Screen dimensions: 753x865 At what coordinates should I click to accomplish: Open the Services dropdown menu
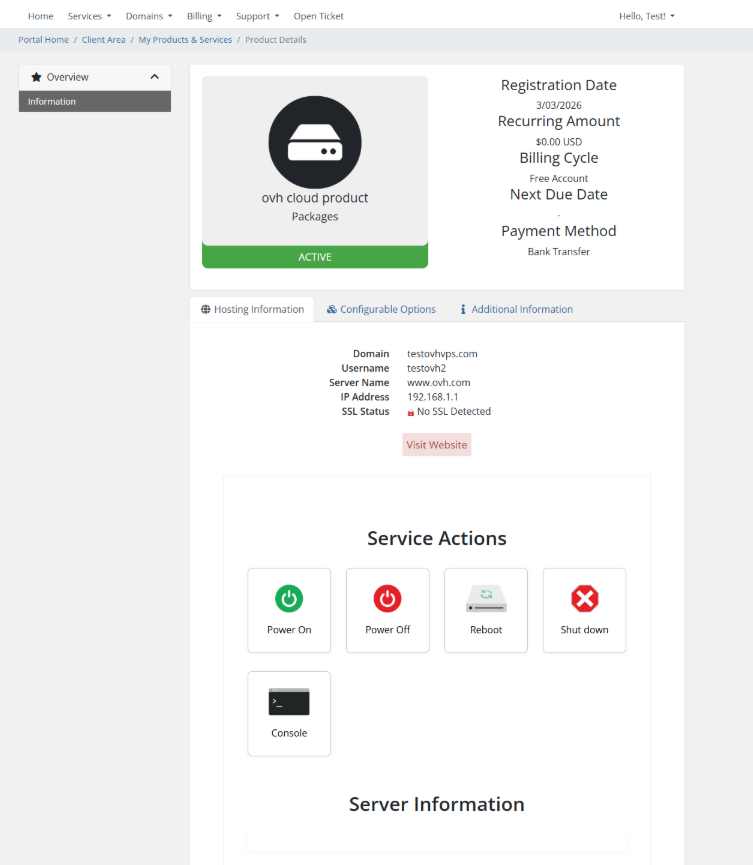[x=89, y=16]
